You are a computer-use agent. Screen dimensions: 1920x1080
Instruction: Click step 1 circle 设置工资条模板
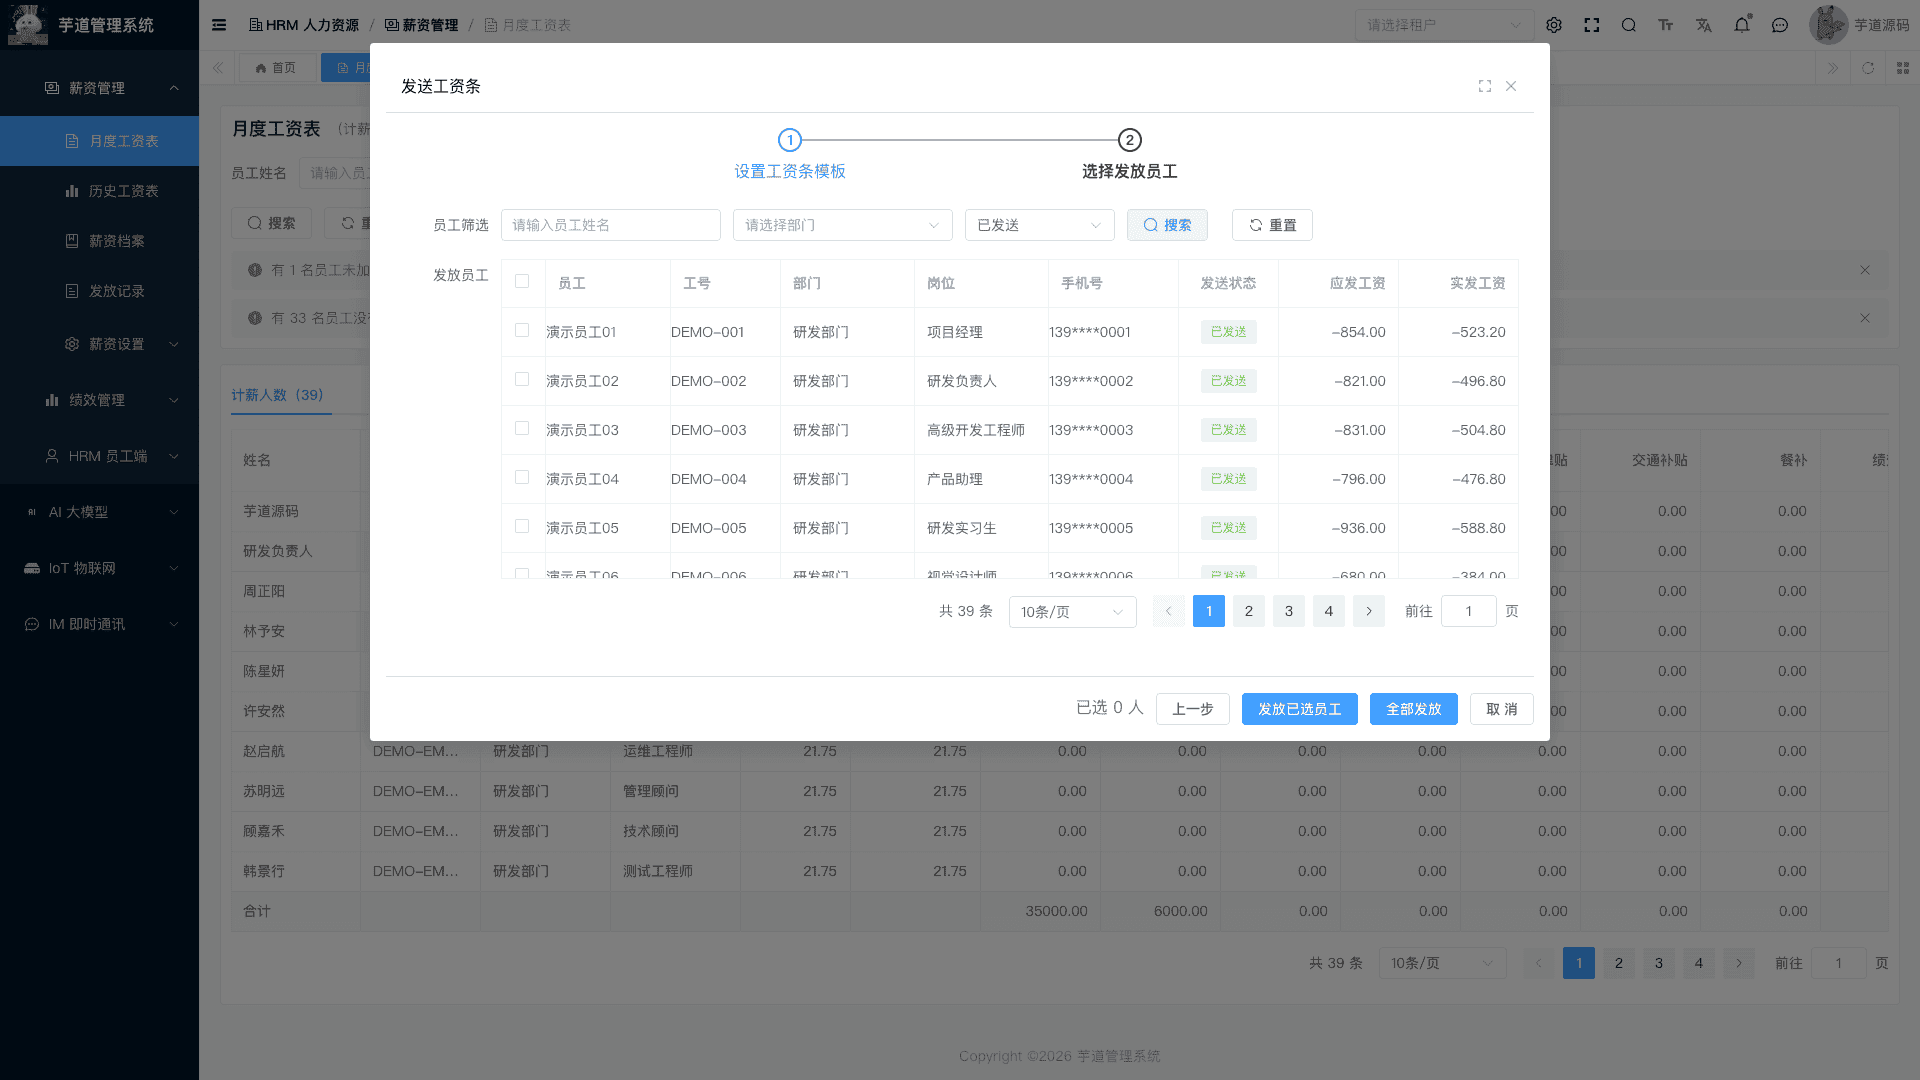pyautogui.click(x=790, y=140)
